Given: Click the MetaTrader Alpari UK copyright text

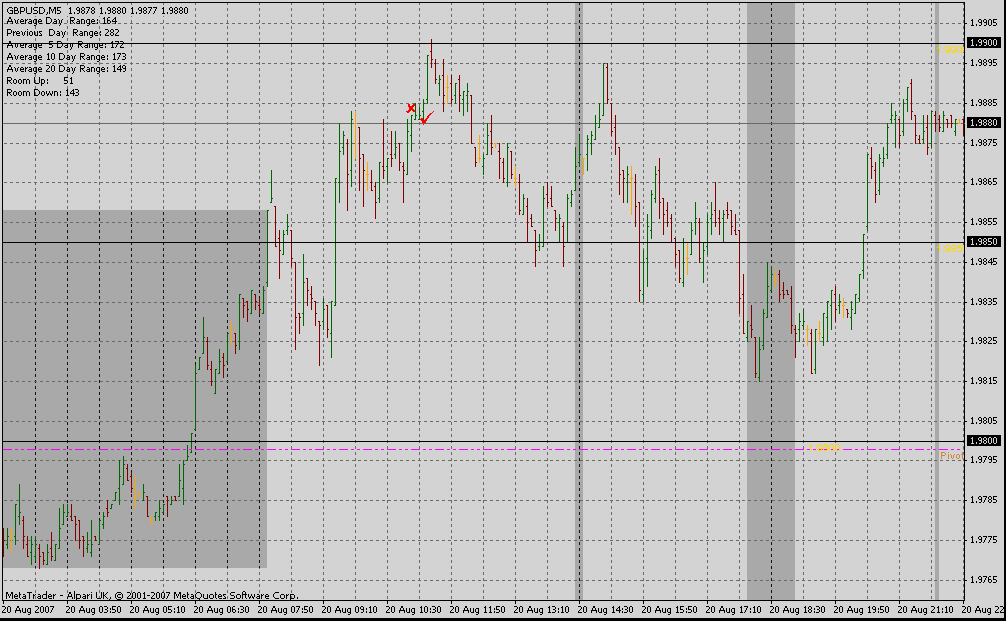Looking at the screenshot, I should coord(151,595).
